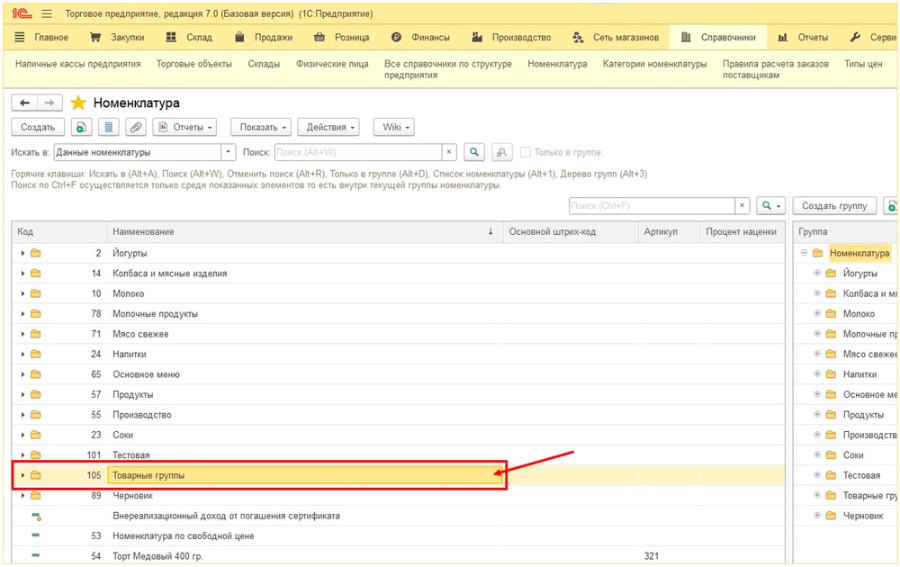Click the paperclip attachments icon
Image resolution: width=900 pixels, height=567 pixels.
tap(135, 127)
